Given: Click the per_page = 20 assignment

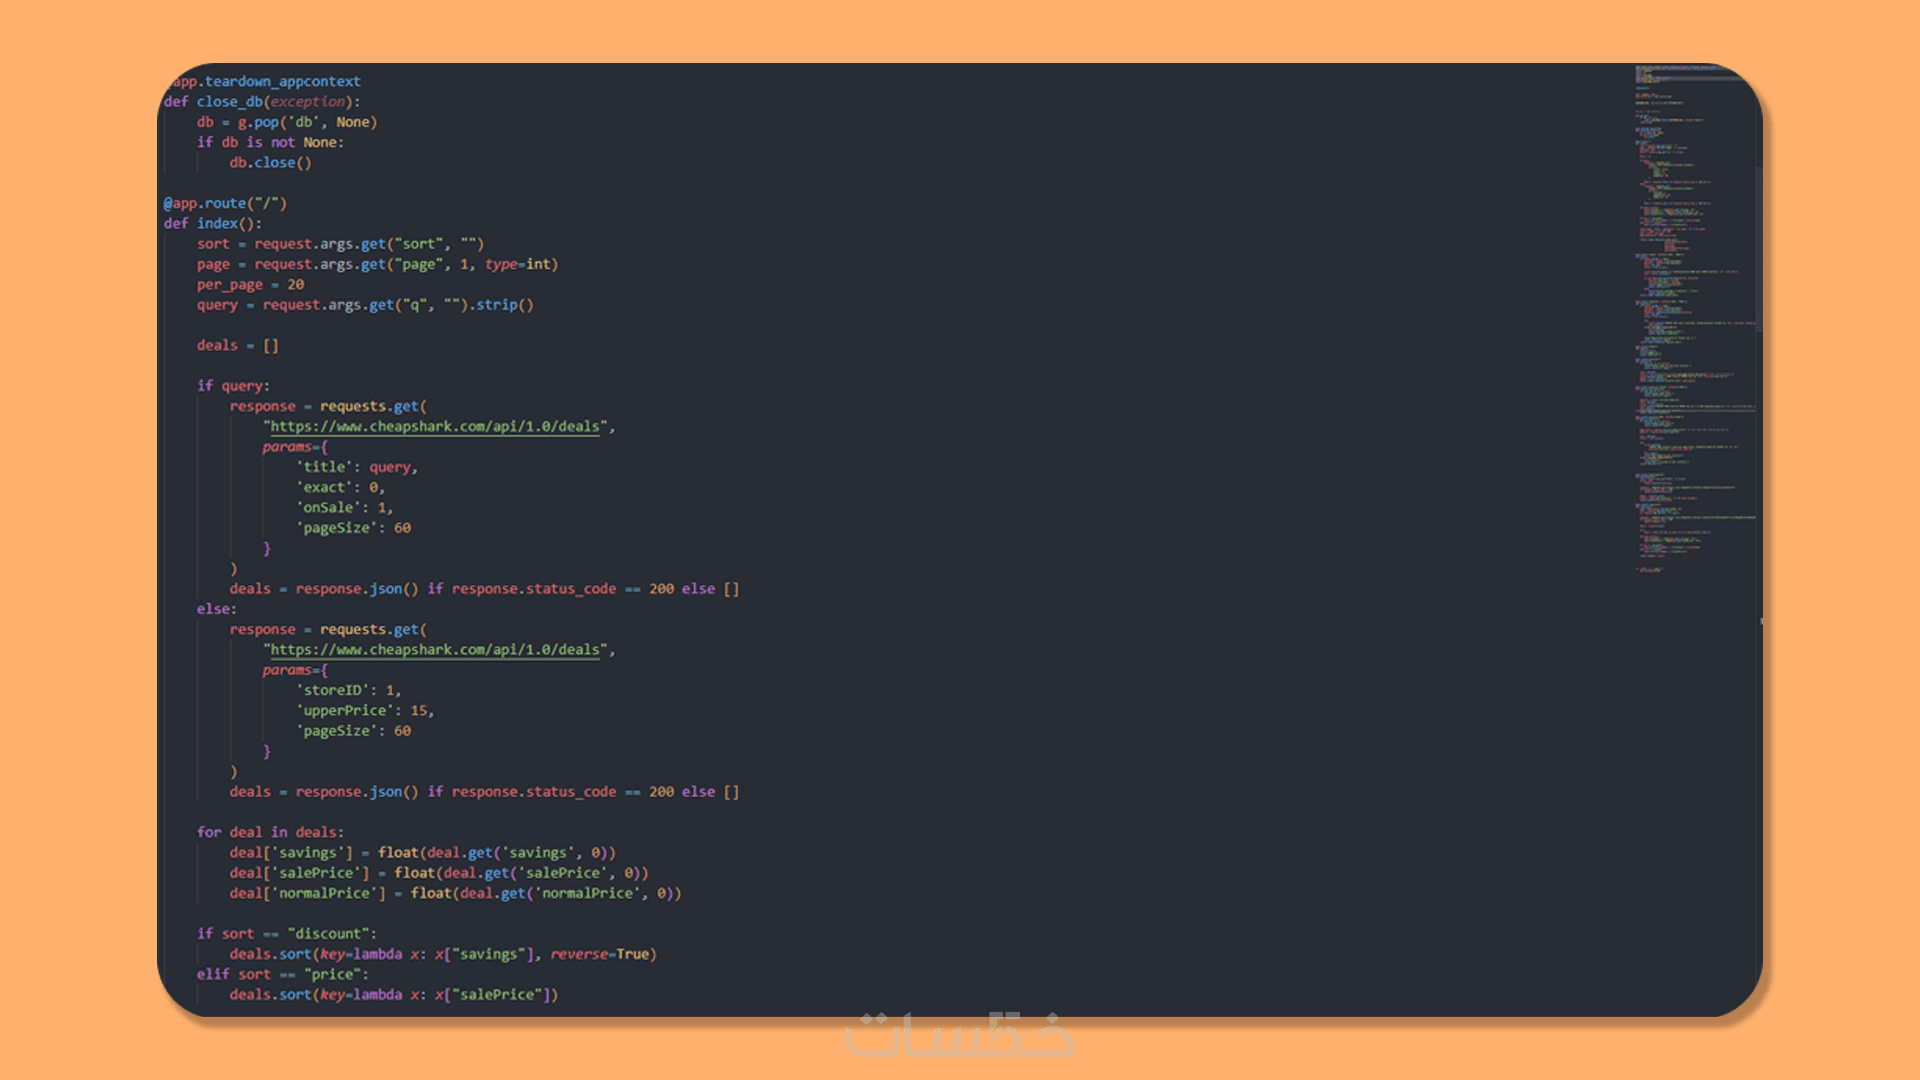Looking at the screenshot, I should point(250,285).
